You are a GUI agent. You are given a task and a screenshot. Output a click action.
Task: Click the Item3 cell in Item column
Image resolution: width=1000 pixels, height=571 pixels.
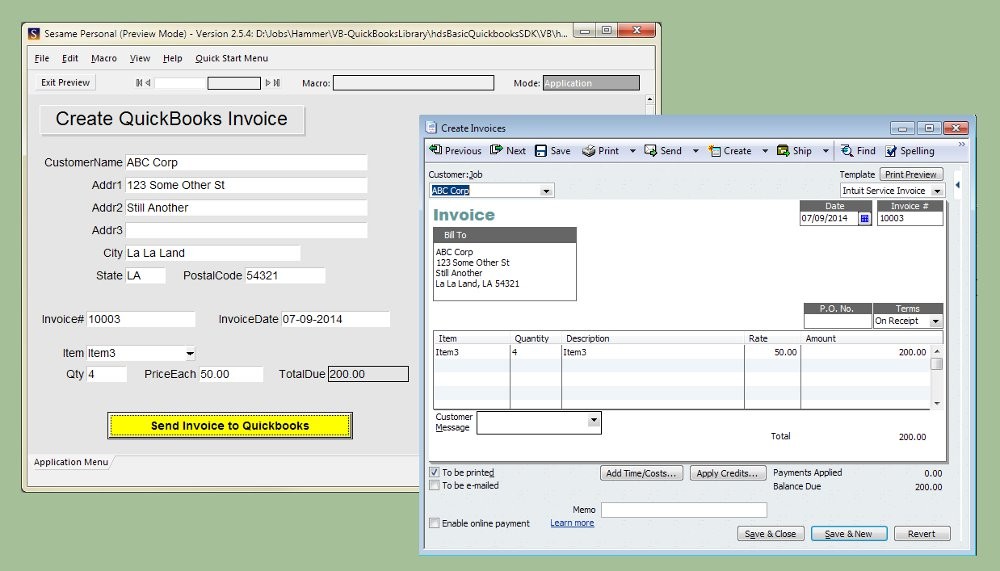pyautogui.click(x=472, y=352)
